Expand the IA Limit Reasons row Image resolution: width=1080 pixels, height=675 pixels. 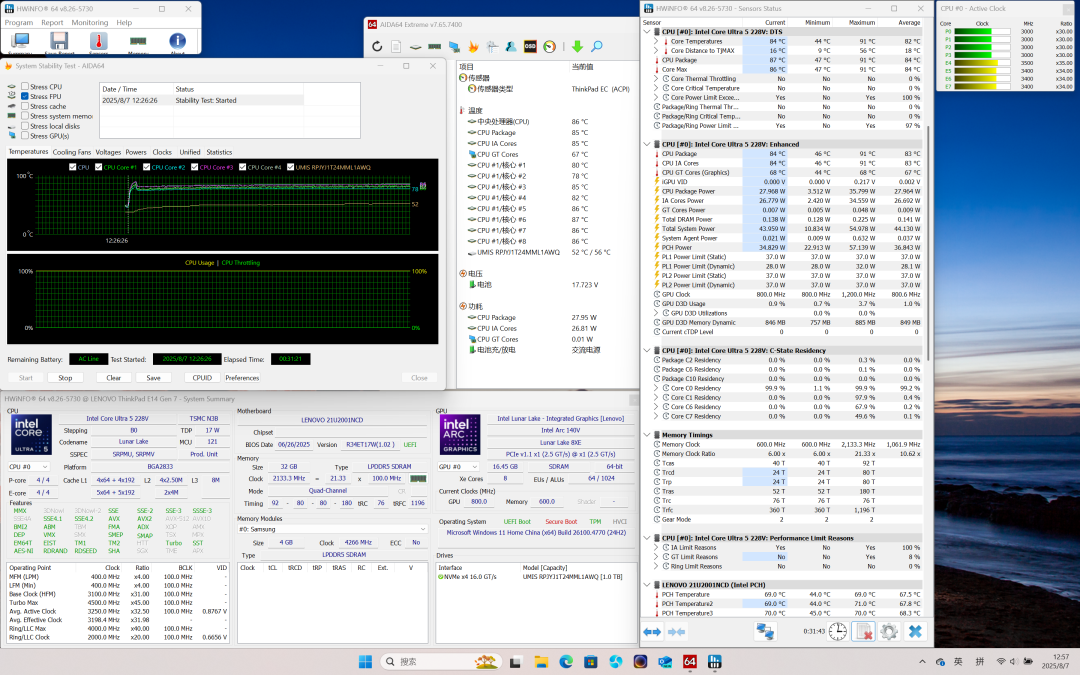coord(656,548)
